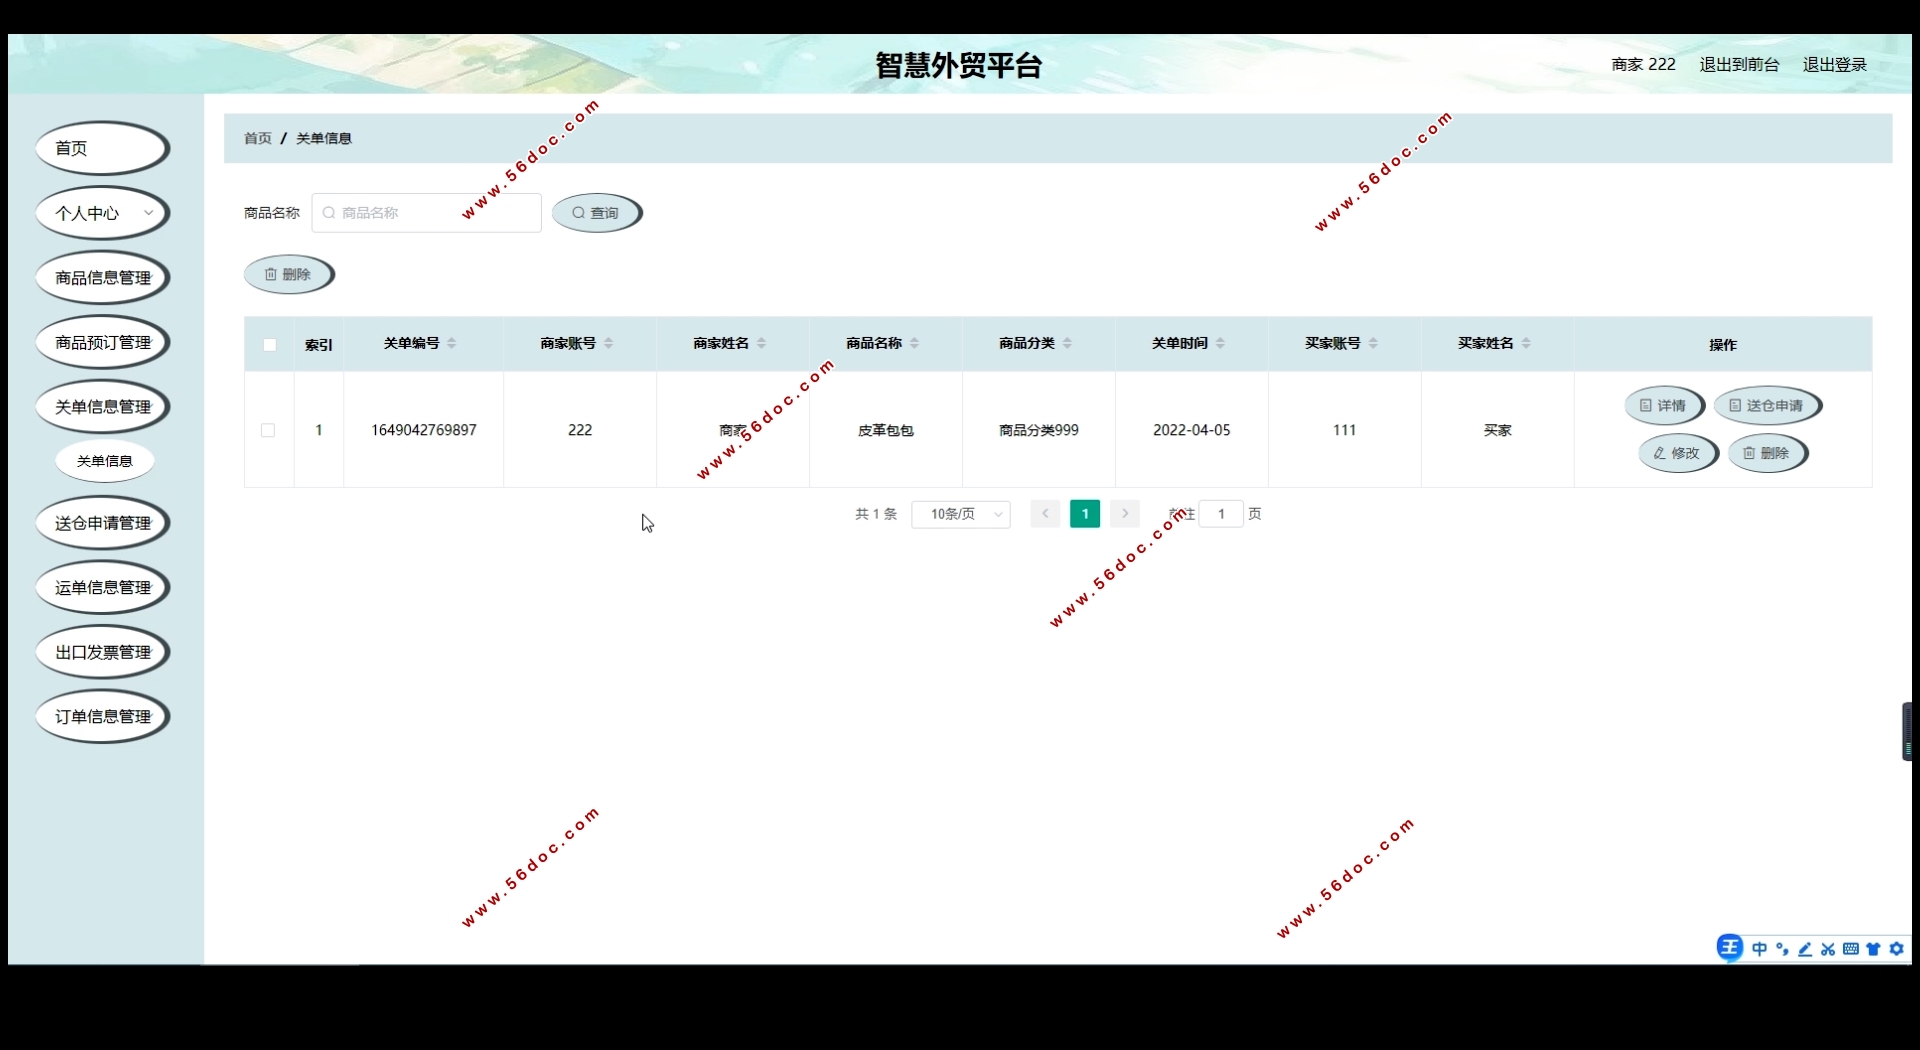Click 修改 to edit the record

pyautogui.click(x=1677, y=453)
